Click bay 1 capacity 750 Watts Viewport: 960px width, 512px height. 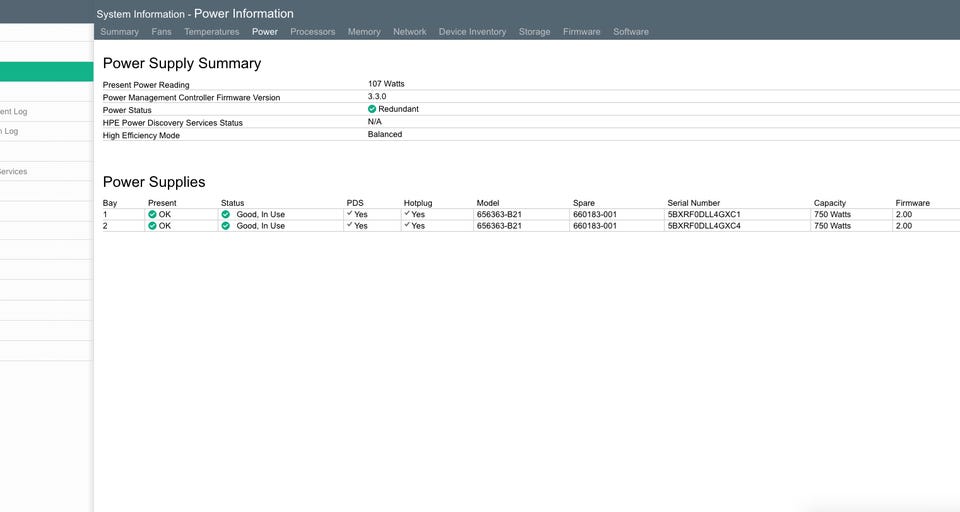[x=833, y=214]
